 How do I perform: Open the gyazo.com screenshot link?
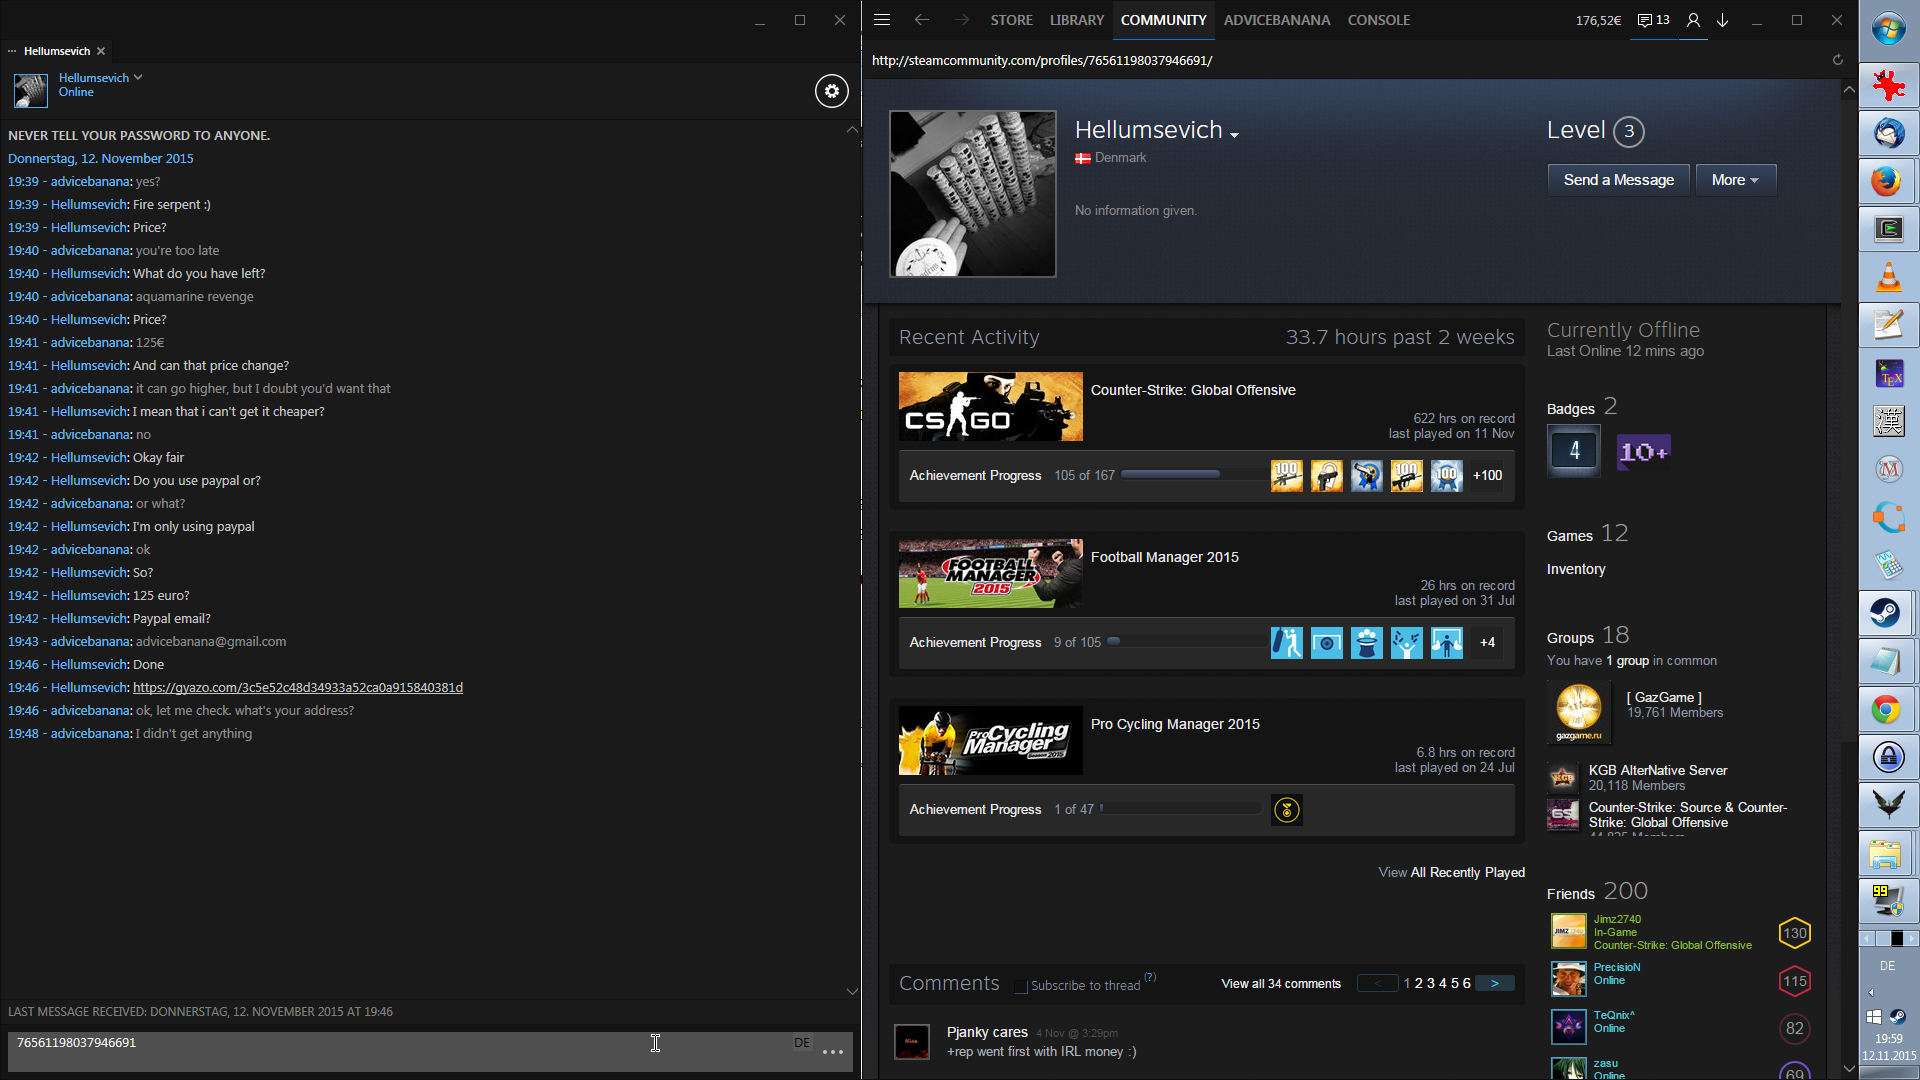coord(297,687)
